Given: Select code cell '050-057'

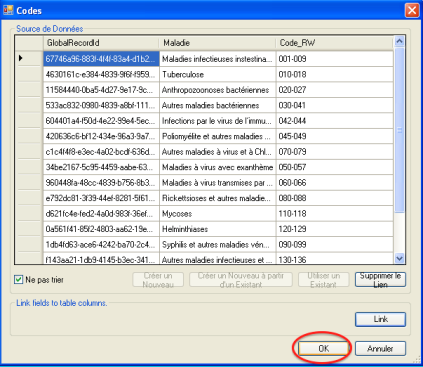Looking at the screenshot, I should click(335, 167).
